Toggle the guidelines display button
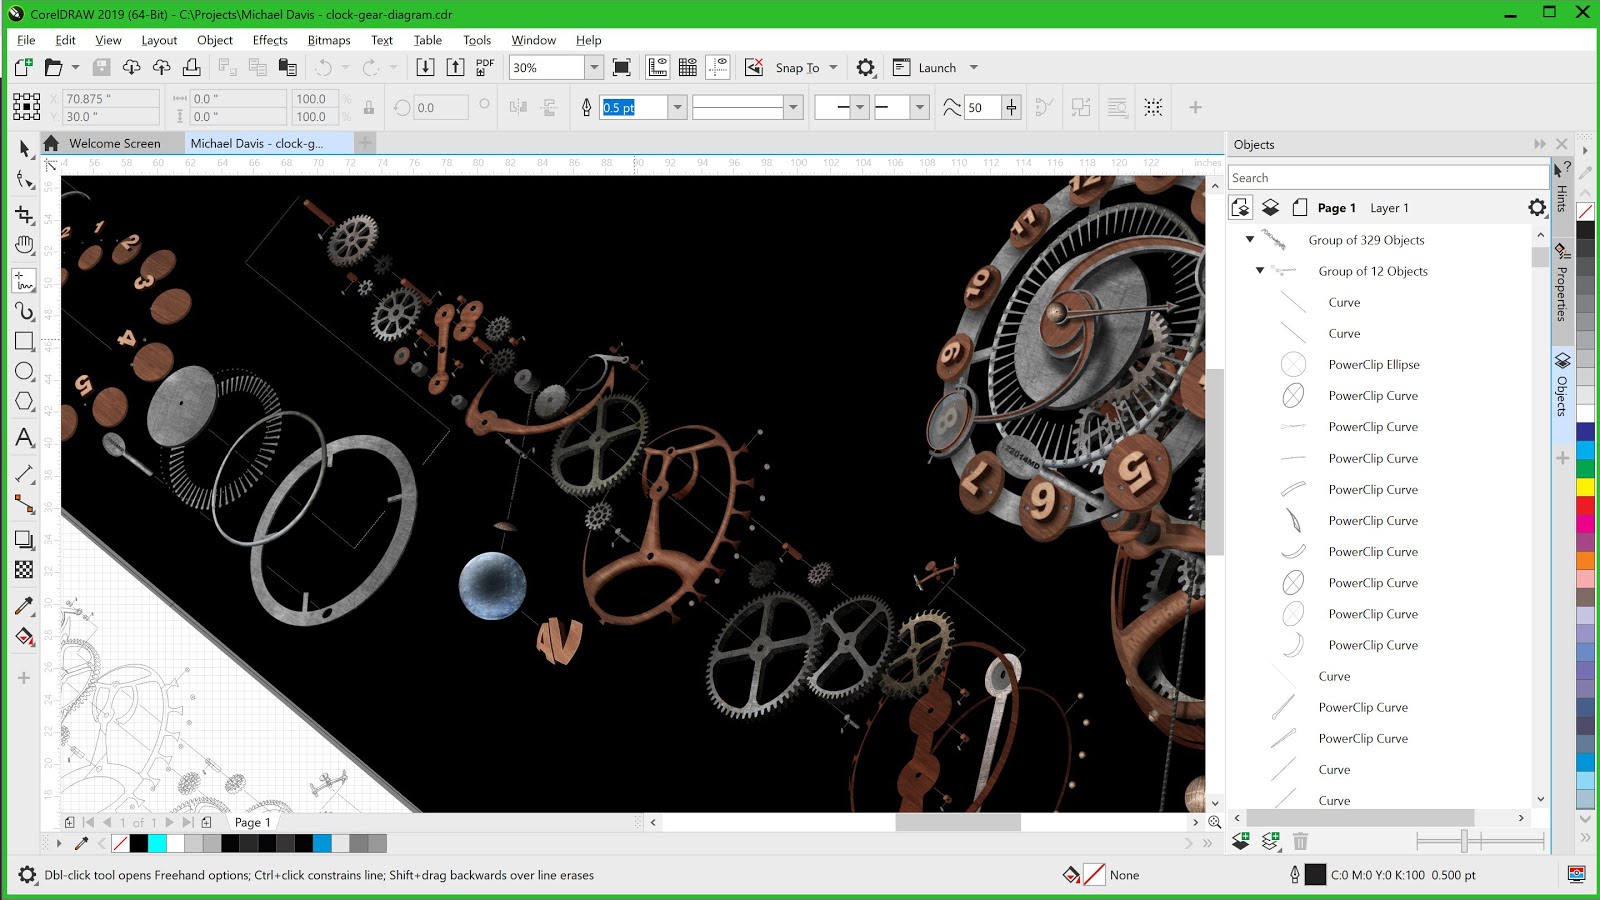The image size is (1600, 900). point(718,67)
